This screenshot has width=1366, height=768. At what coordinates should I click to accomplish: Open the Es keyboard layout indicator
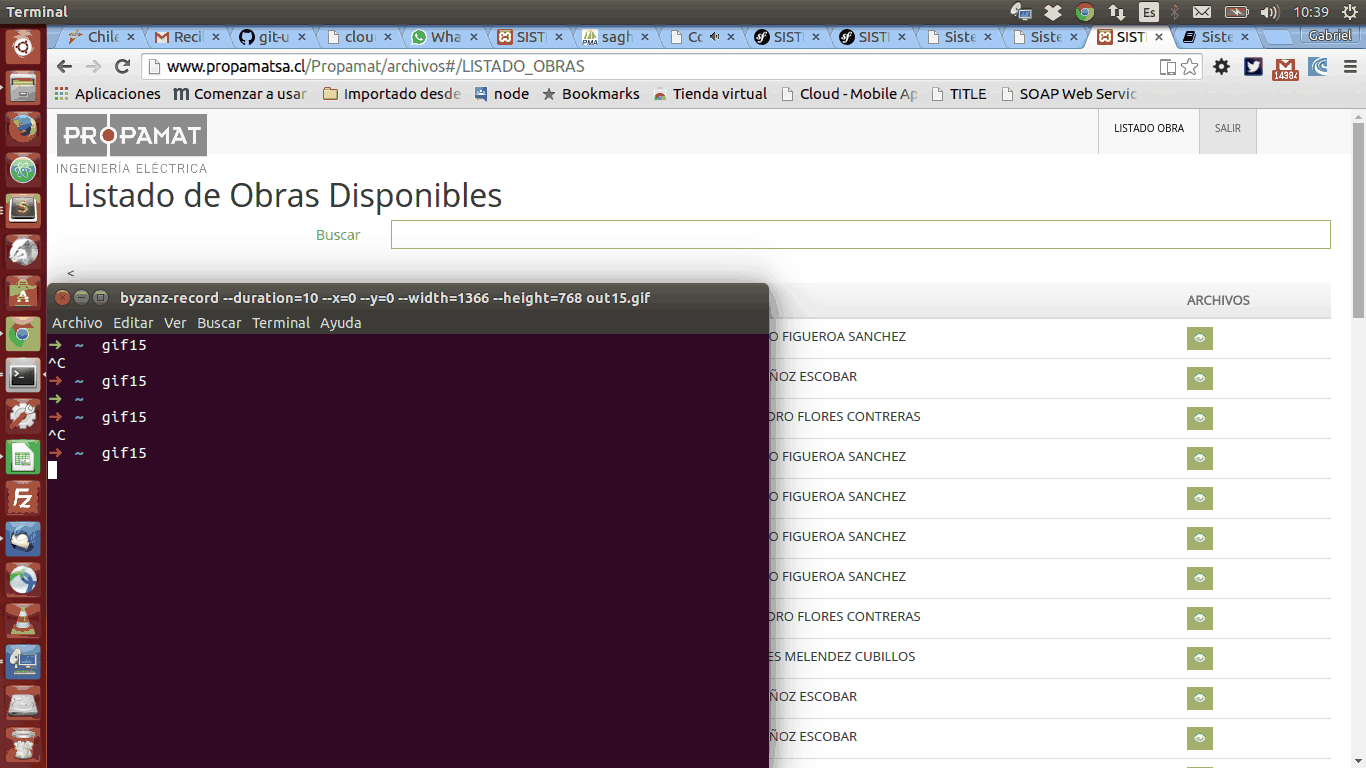(1149, 12)
